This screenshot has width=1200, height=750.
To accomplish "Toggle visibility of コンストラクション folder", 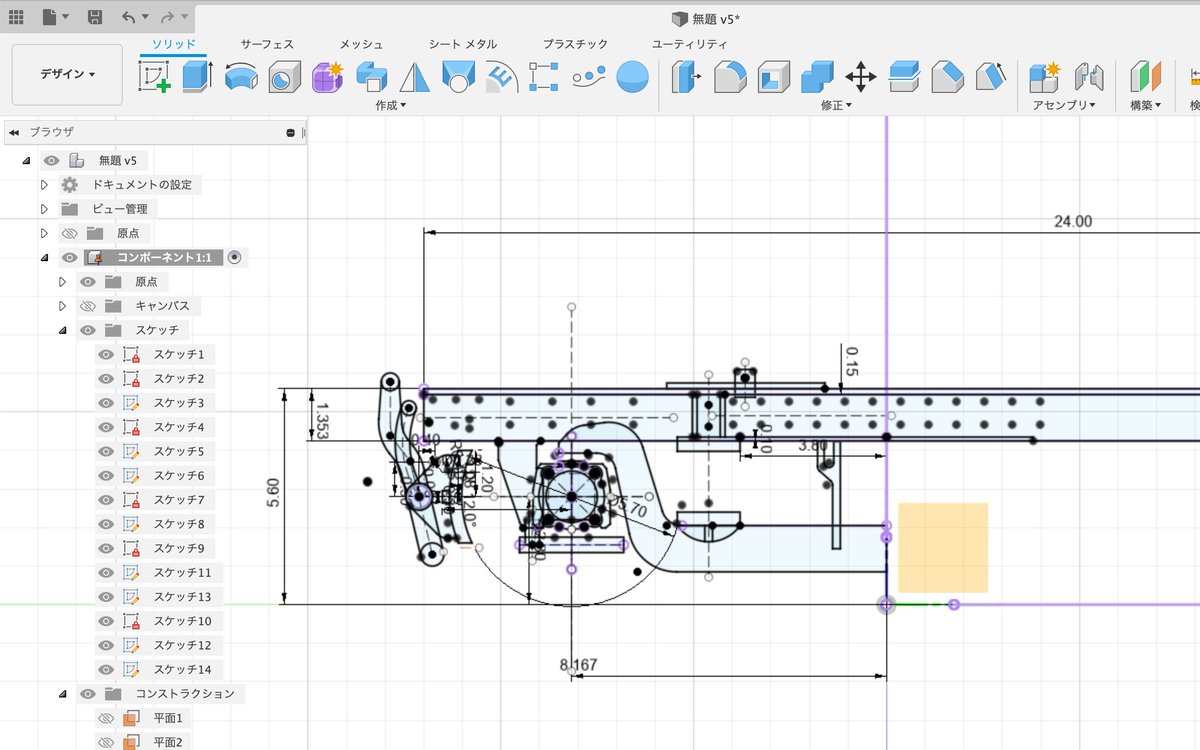I will [87, 694].
